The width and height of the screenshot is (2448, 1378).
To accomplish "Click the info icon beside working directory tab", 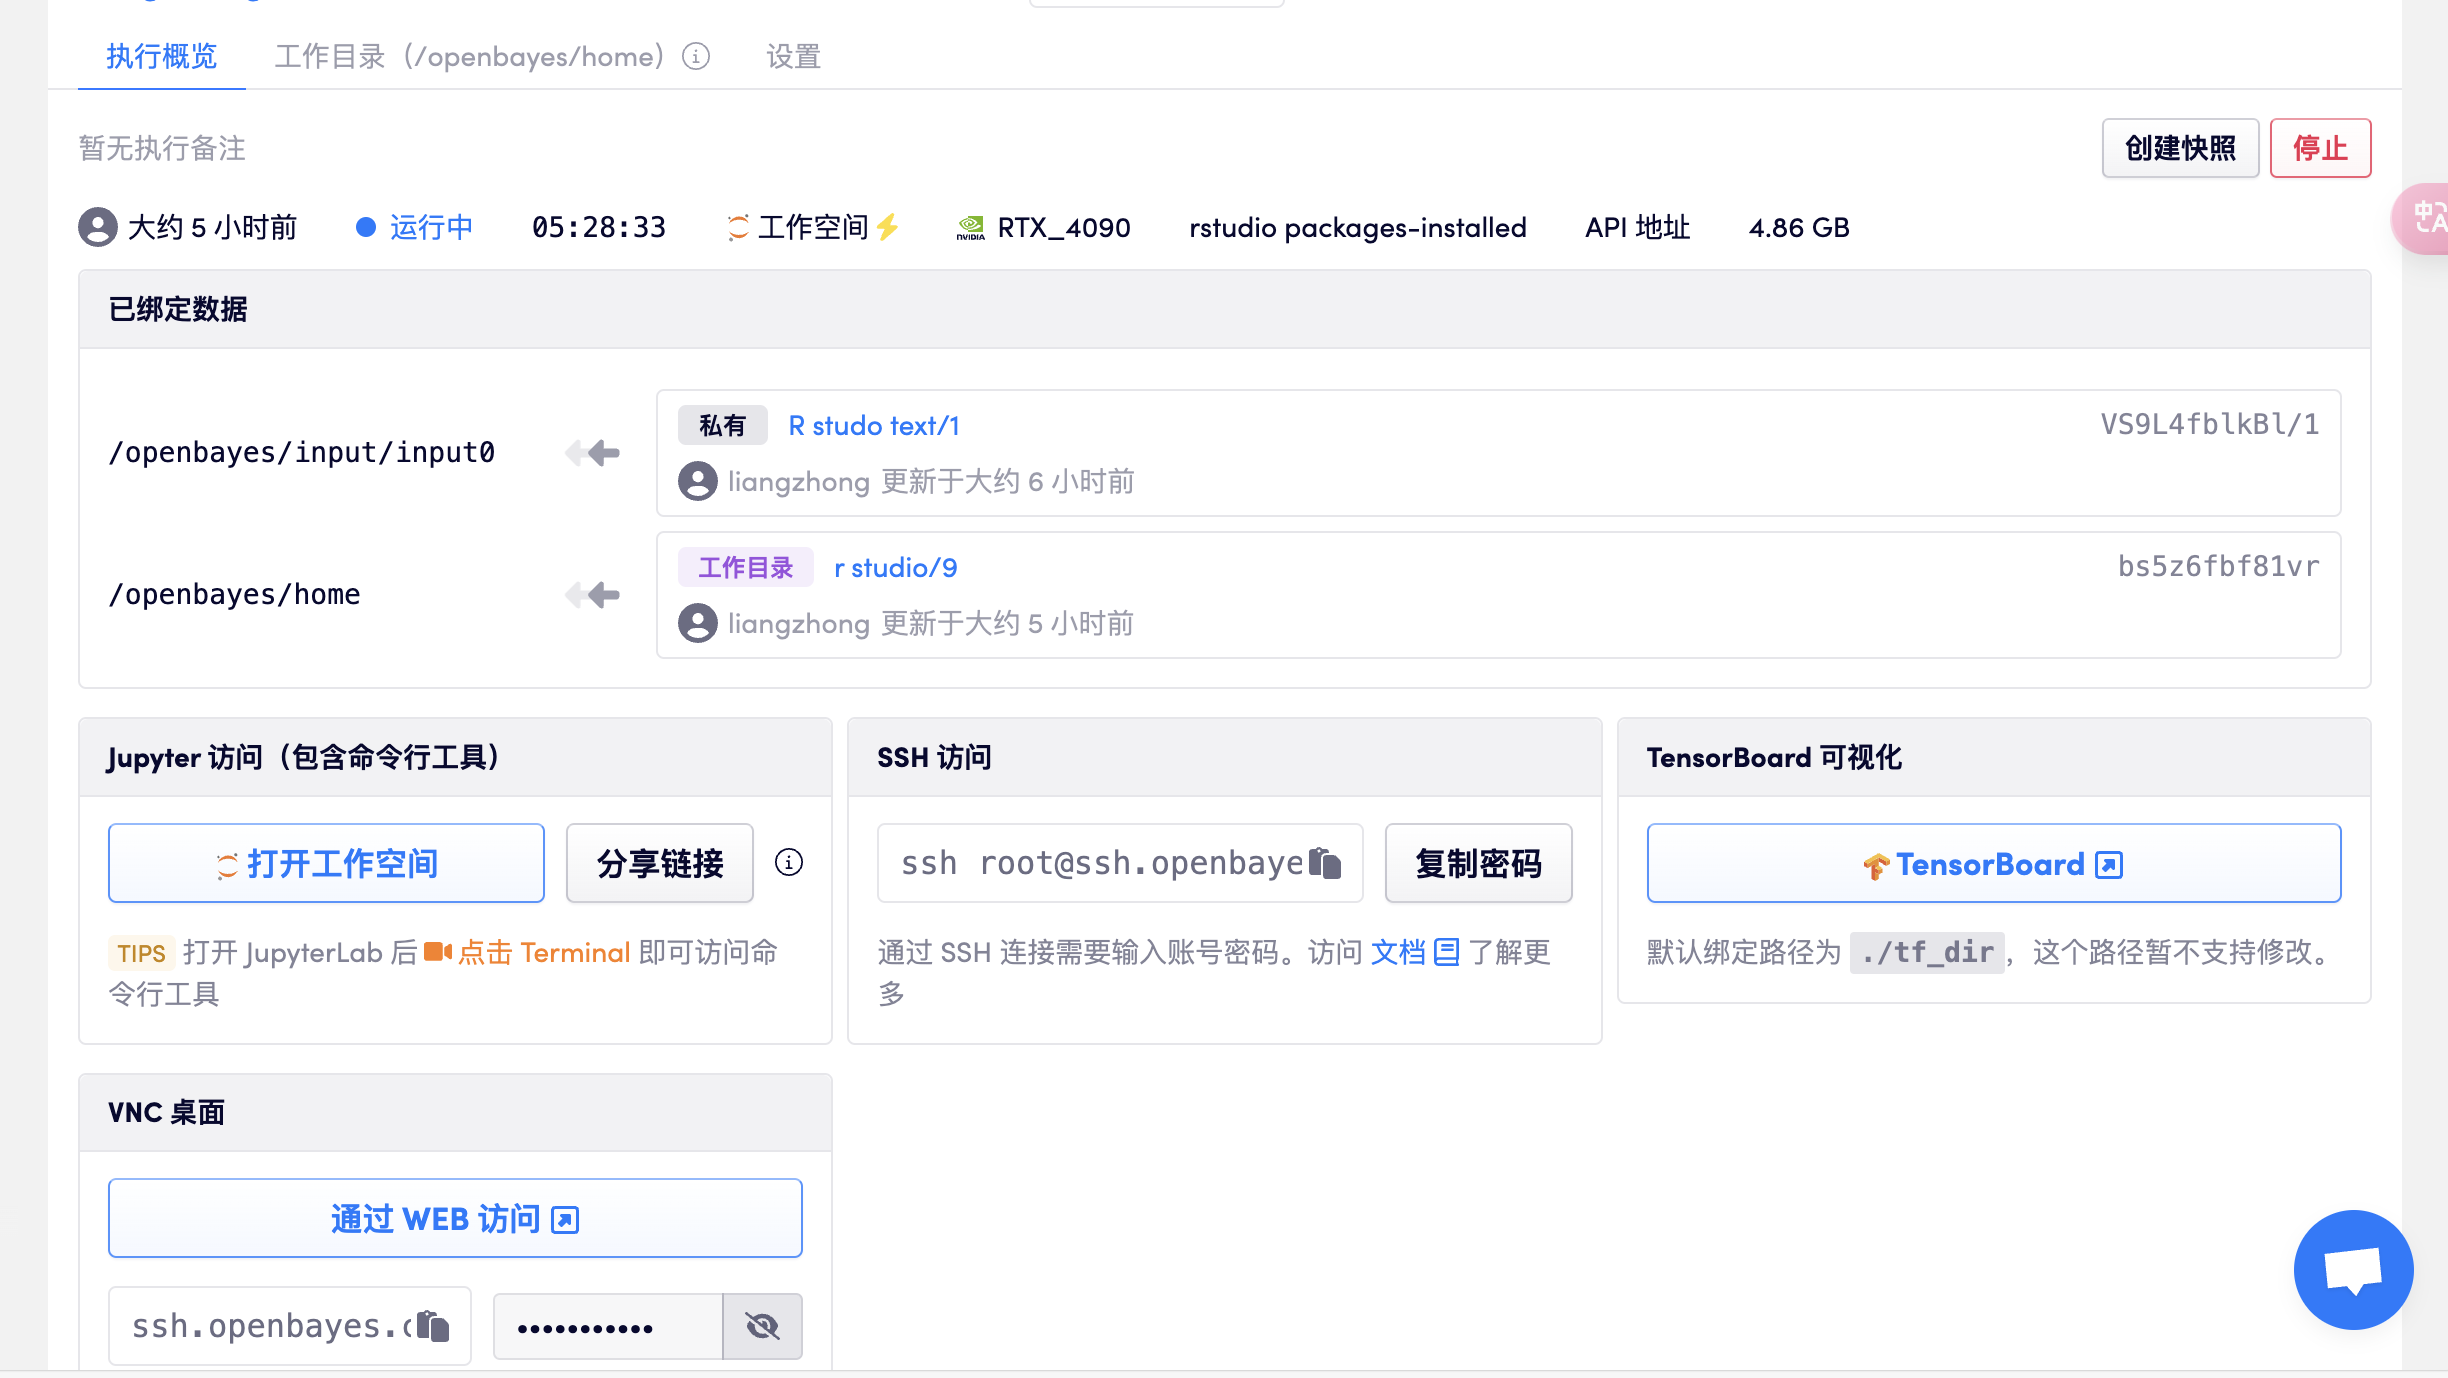I will click(696, 56).
